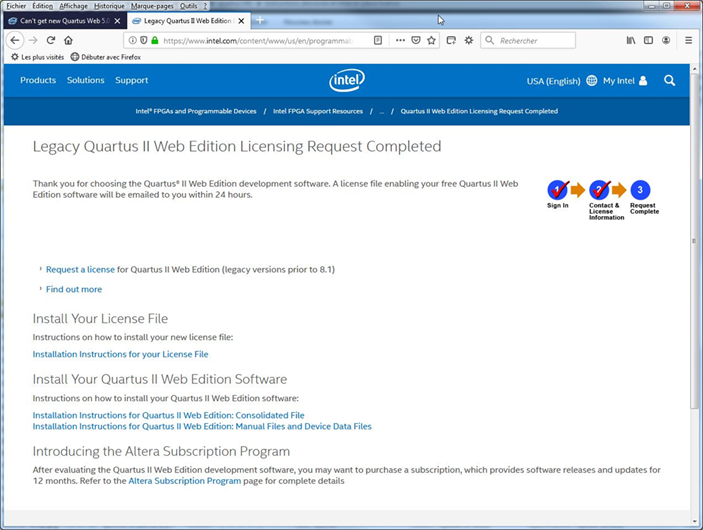Click the scrollbar up arrow
This screenshot has height=530, width=703.
click(694, 70)
